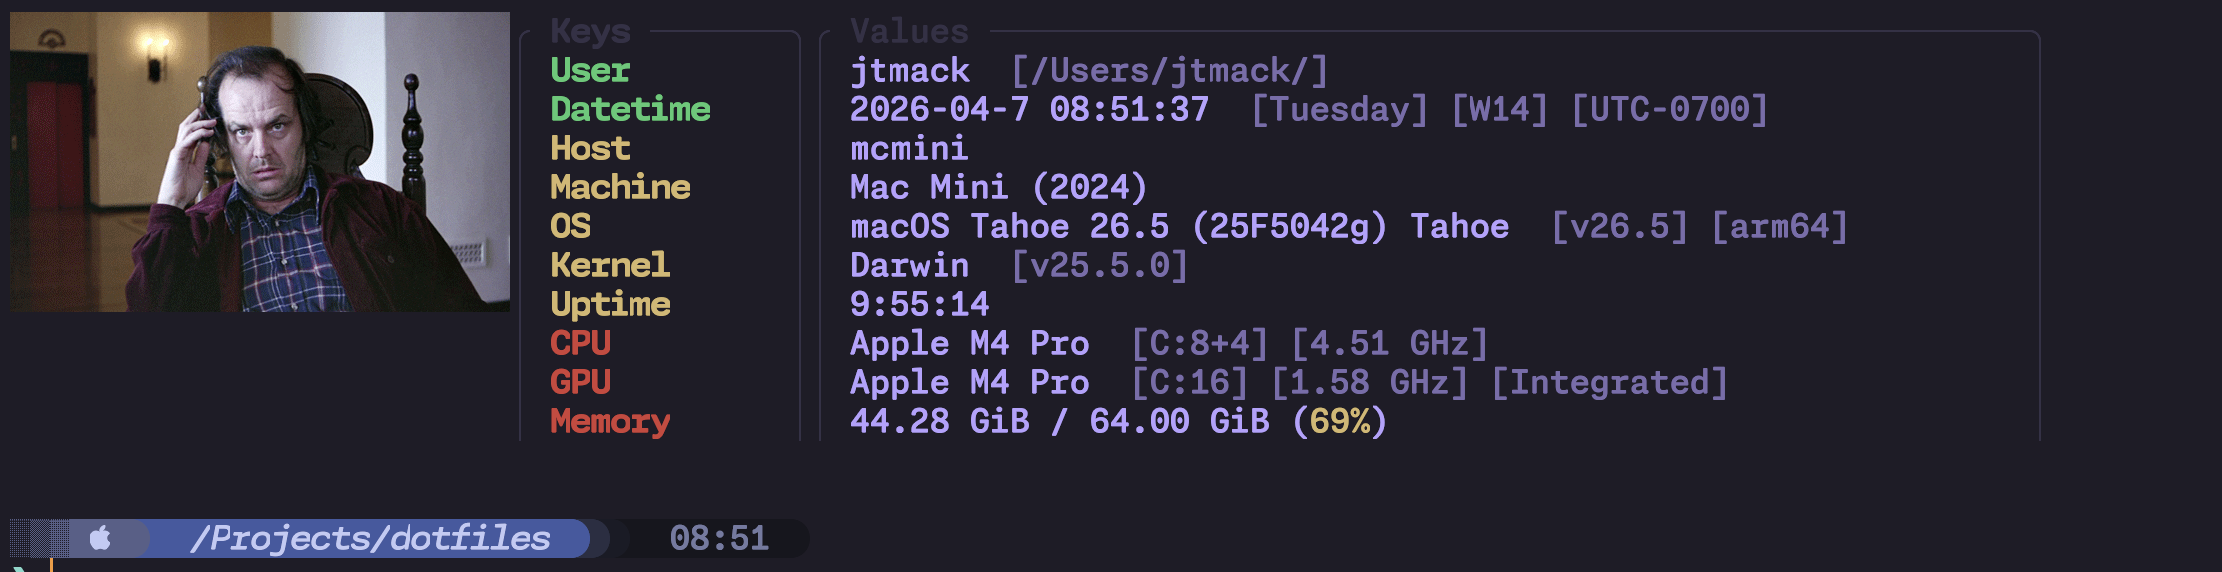Click the [arm64] architecture tag
Viewport: 2222px width, 572px height.
click(x=1779, y=227)
